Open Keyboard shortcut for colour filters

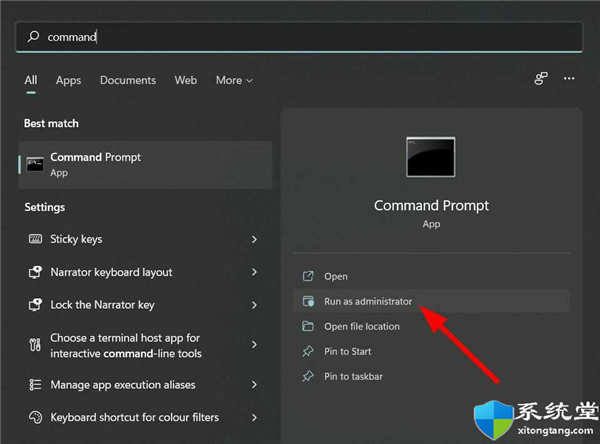tap(145, 417)
